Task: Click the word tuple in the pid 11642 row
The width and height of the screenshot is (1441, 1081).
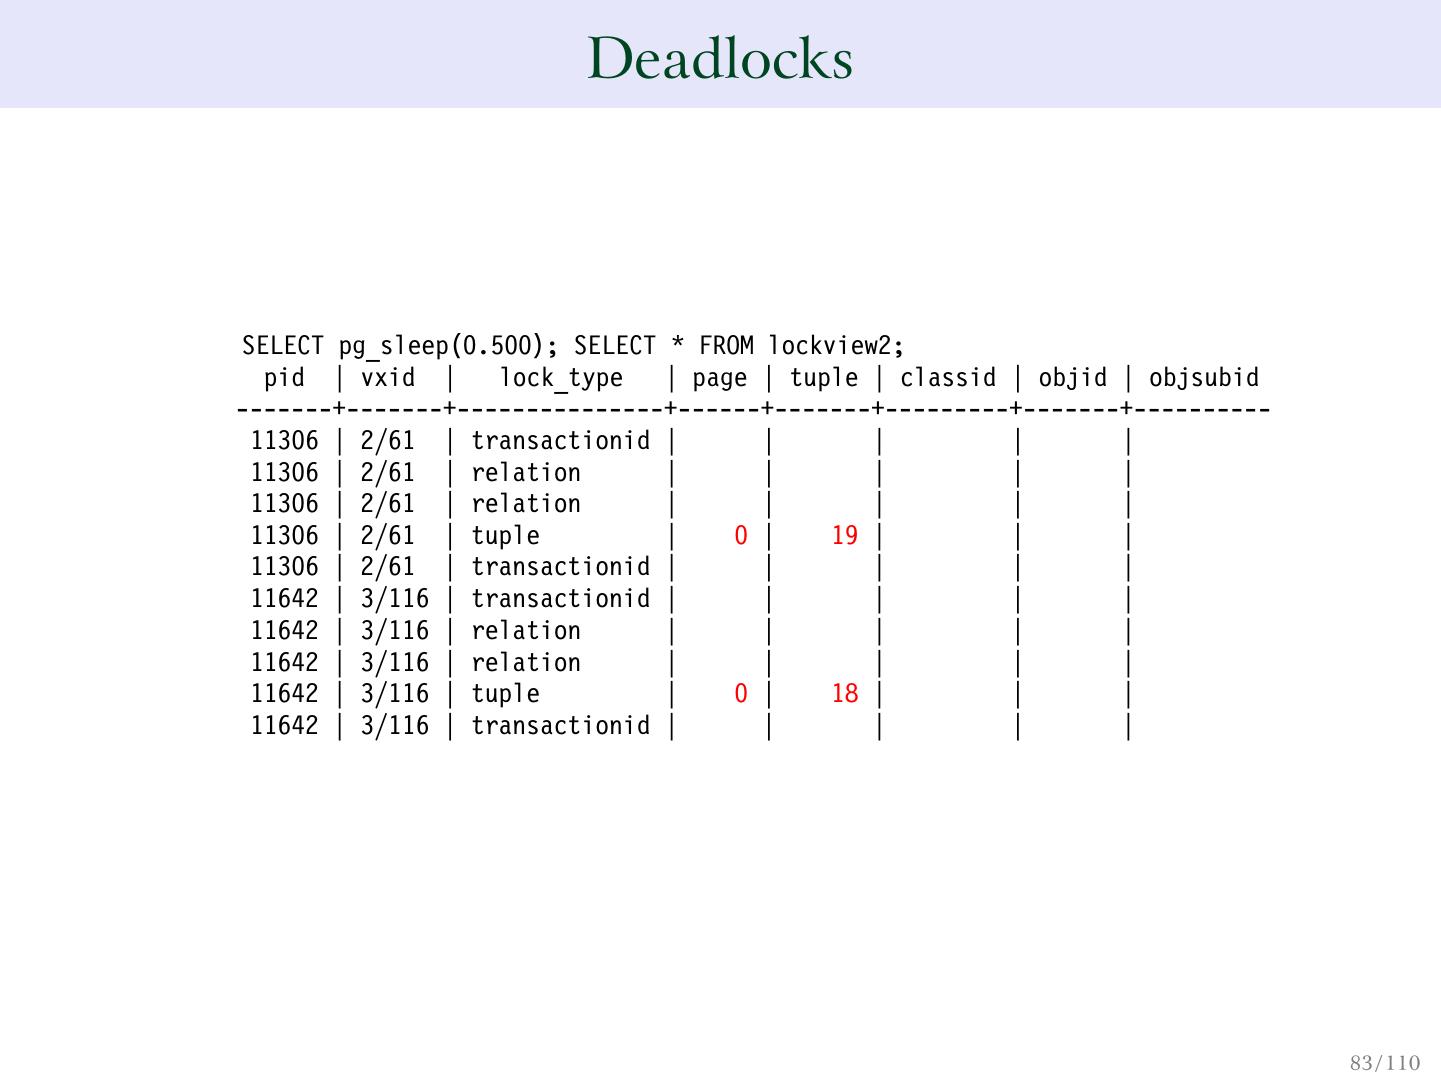Action: [505, 694]
